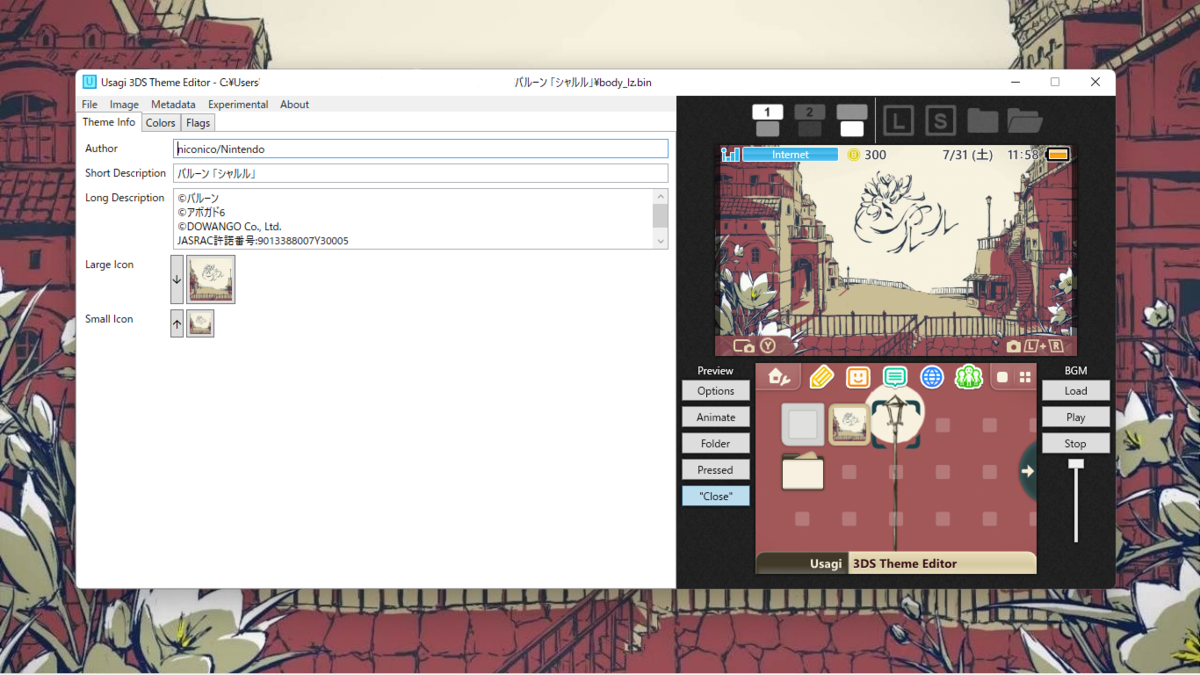Click the Large Icon thumbnail
The width and height of the screenshot is (1200, 675).
[x=211, y=279]
